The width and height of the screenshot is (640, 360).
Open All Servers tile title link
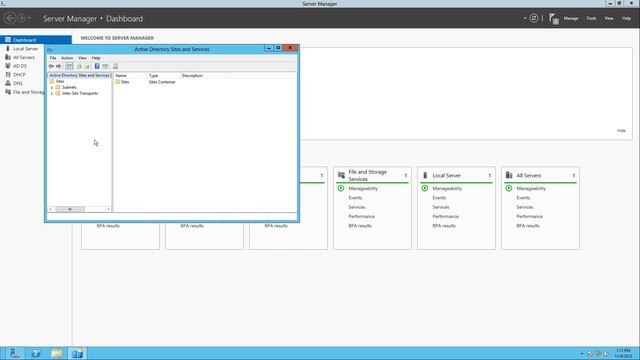(x=529, y=176)
